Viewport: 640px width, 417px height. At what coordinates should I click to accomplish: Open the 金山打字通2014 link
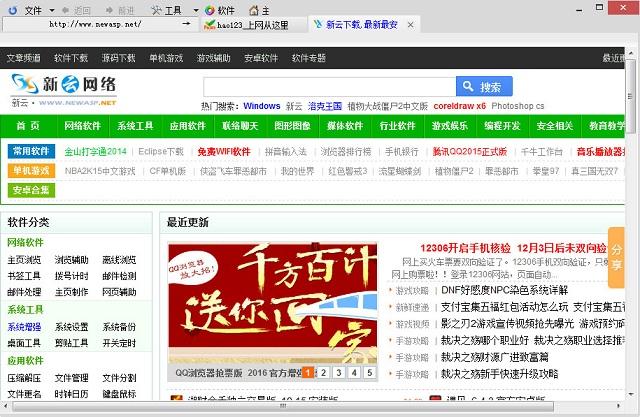tap(96, 151)
